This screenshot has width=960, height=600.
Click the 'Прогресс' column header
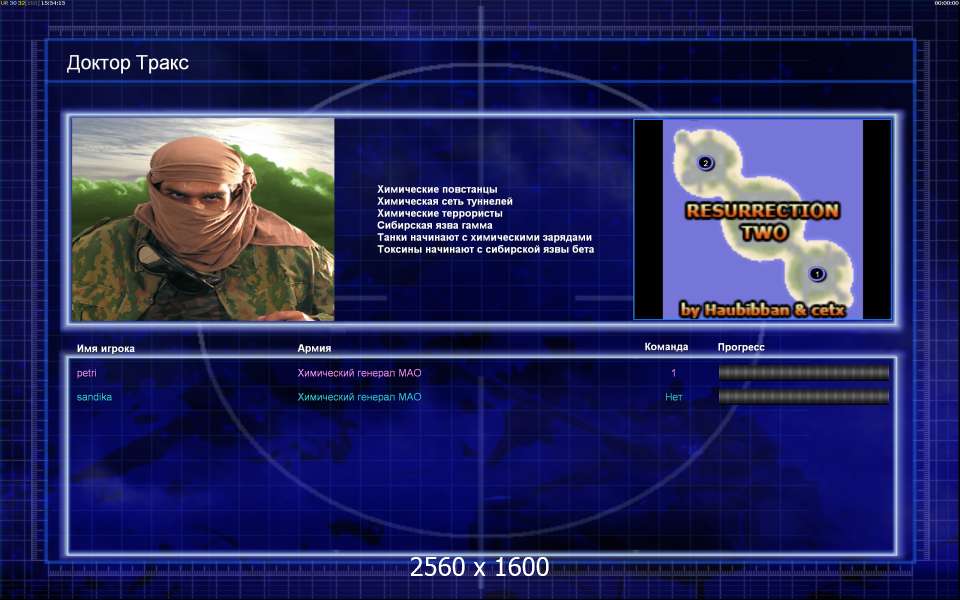tap(741, 347)
